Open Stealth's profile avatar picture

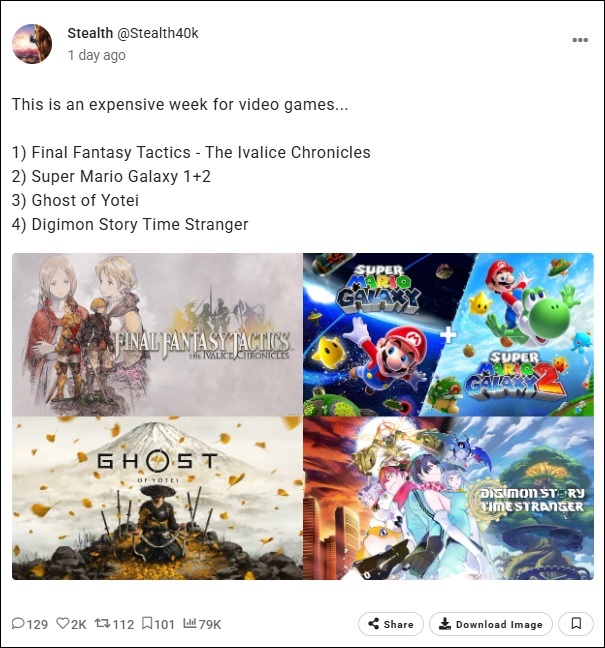tap(32, 44)
